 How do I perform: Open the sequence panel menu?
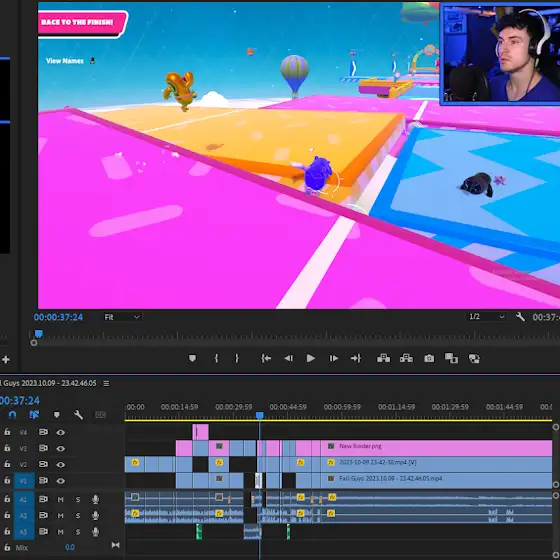pos(106,383)
